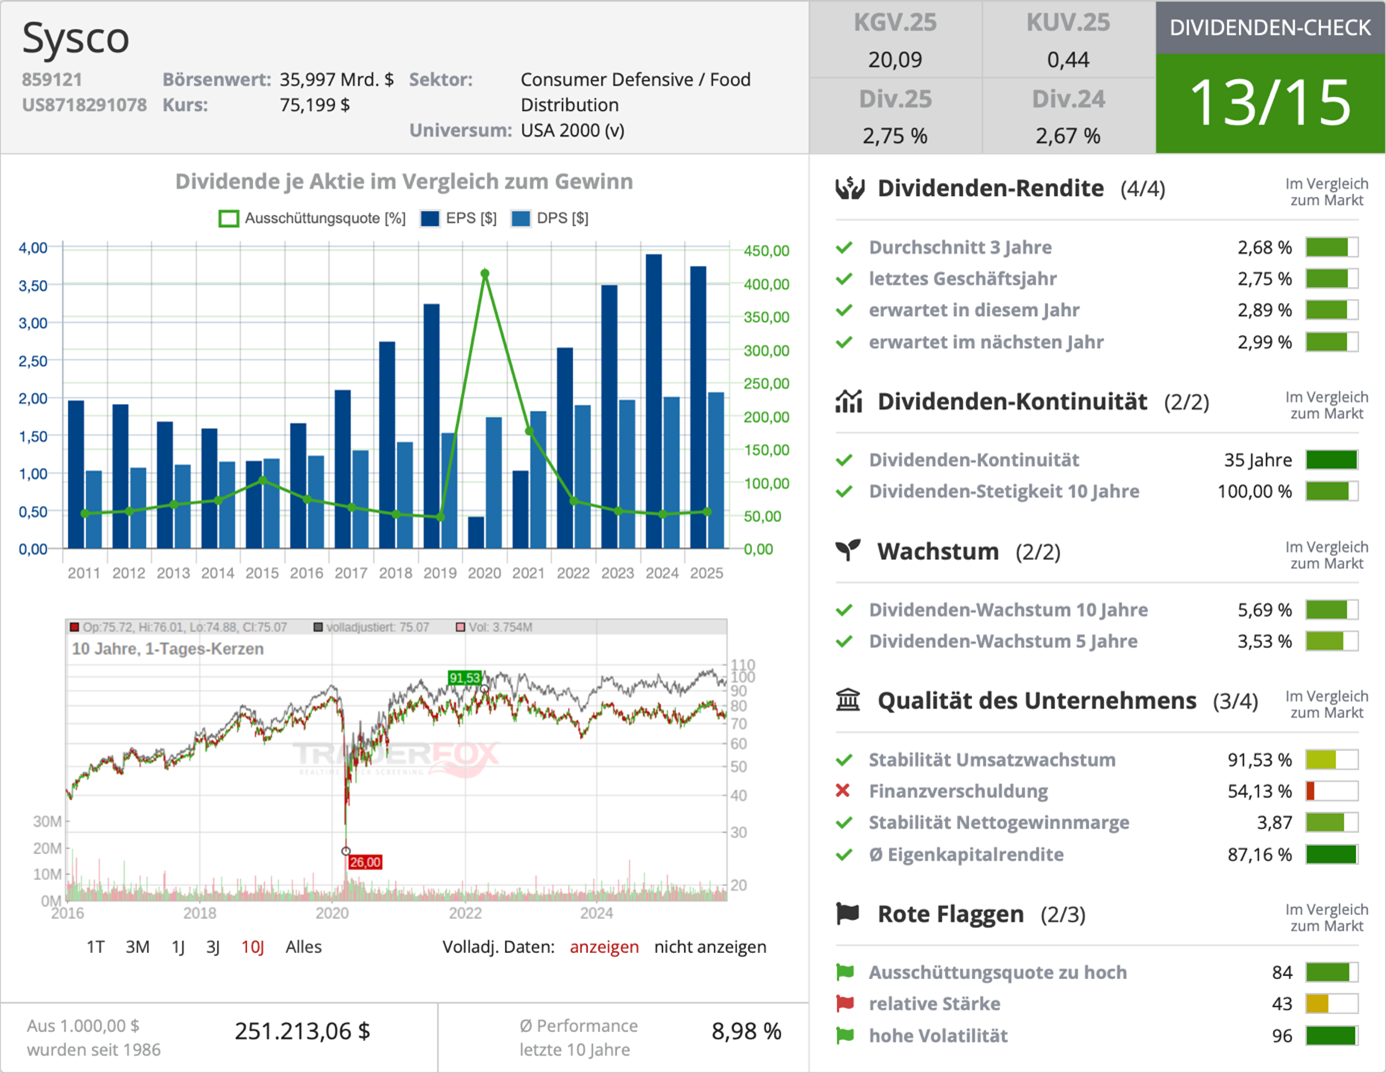Screen dimensions: 1386x1073
Task: Select the red flag beside relative Stärke
Action: click(x=843, y=1004)
